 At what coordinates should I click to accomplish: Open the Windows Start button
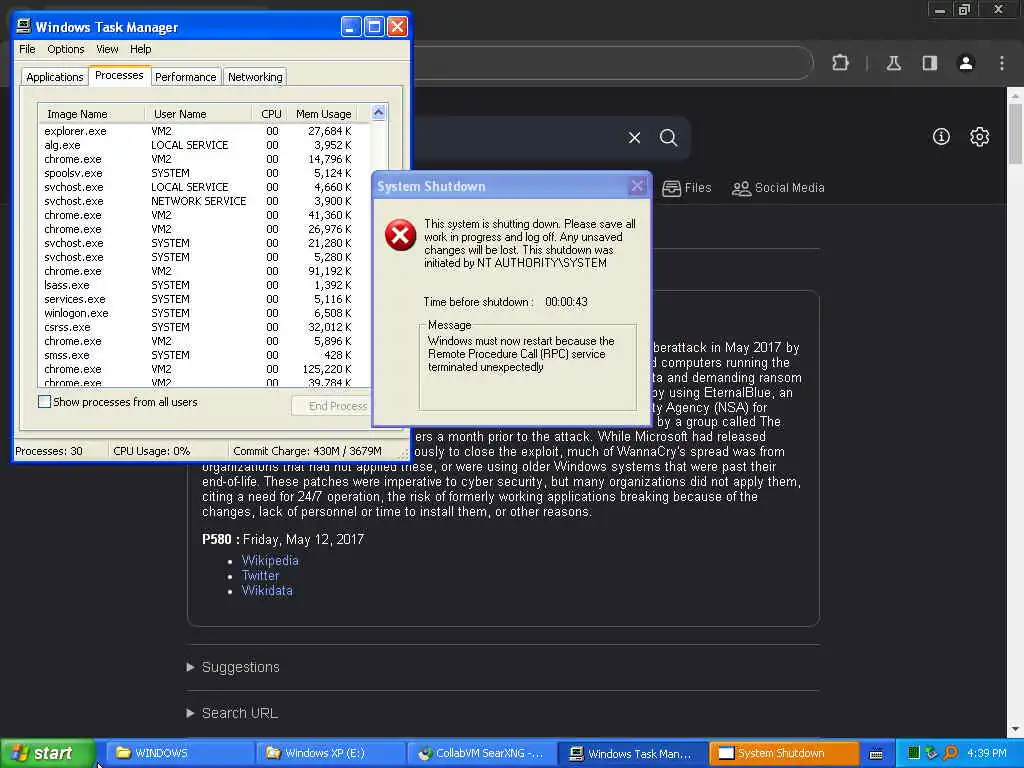[48, 753]
